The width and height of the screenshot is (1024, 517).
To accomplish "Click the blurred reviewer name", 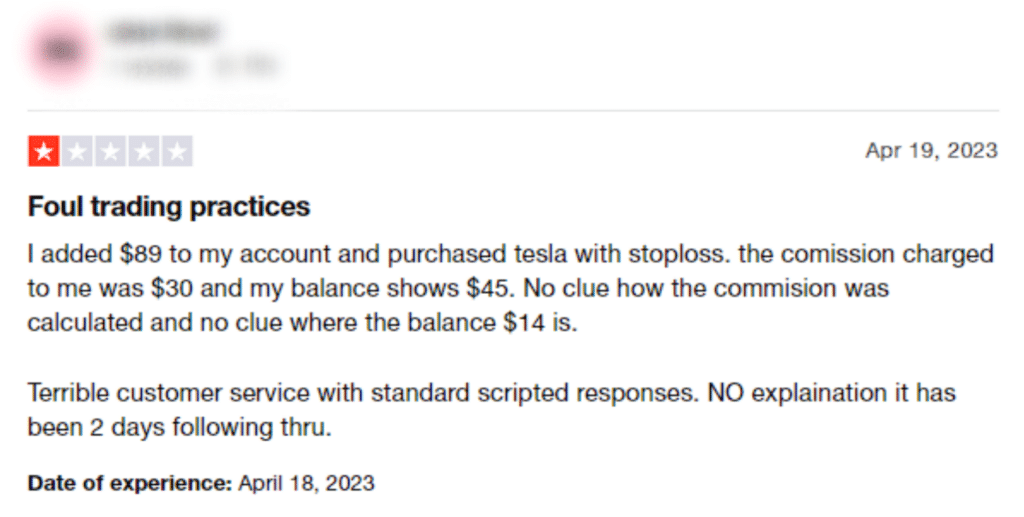I will click(163, 31).
